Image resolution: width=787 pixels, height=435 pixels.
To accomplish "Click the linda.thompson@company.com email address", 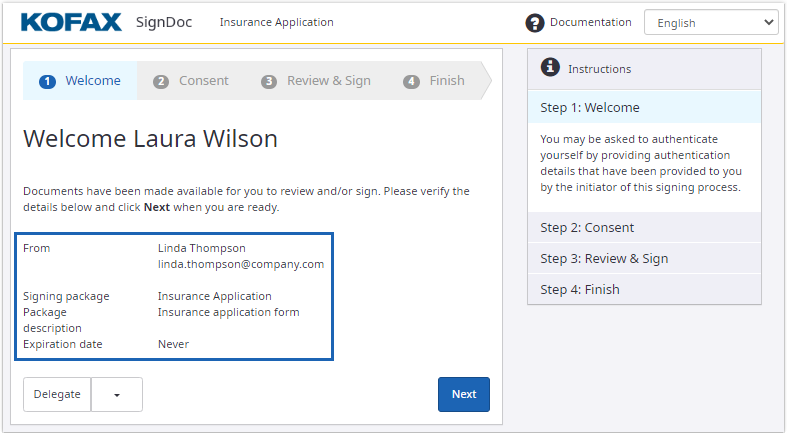I will tap(240, 265).
